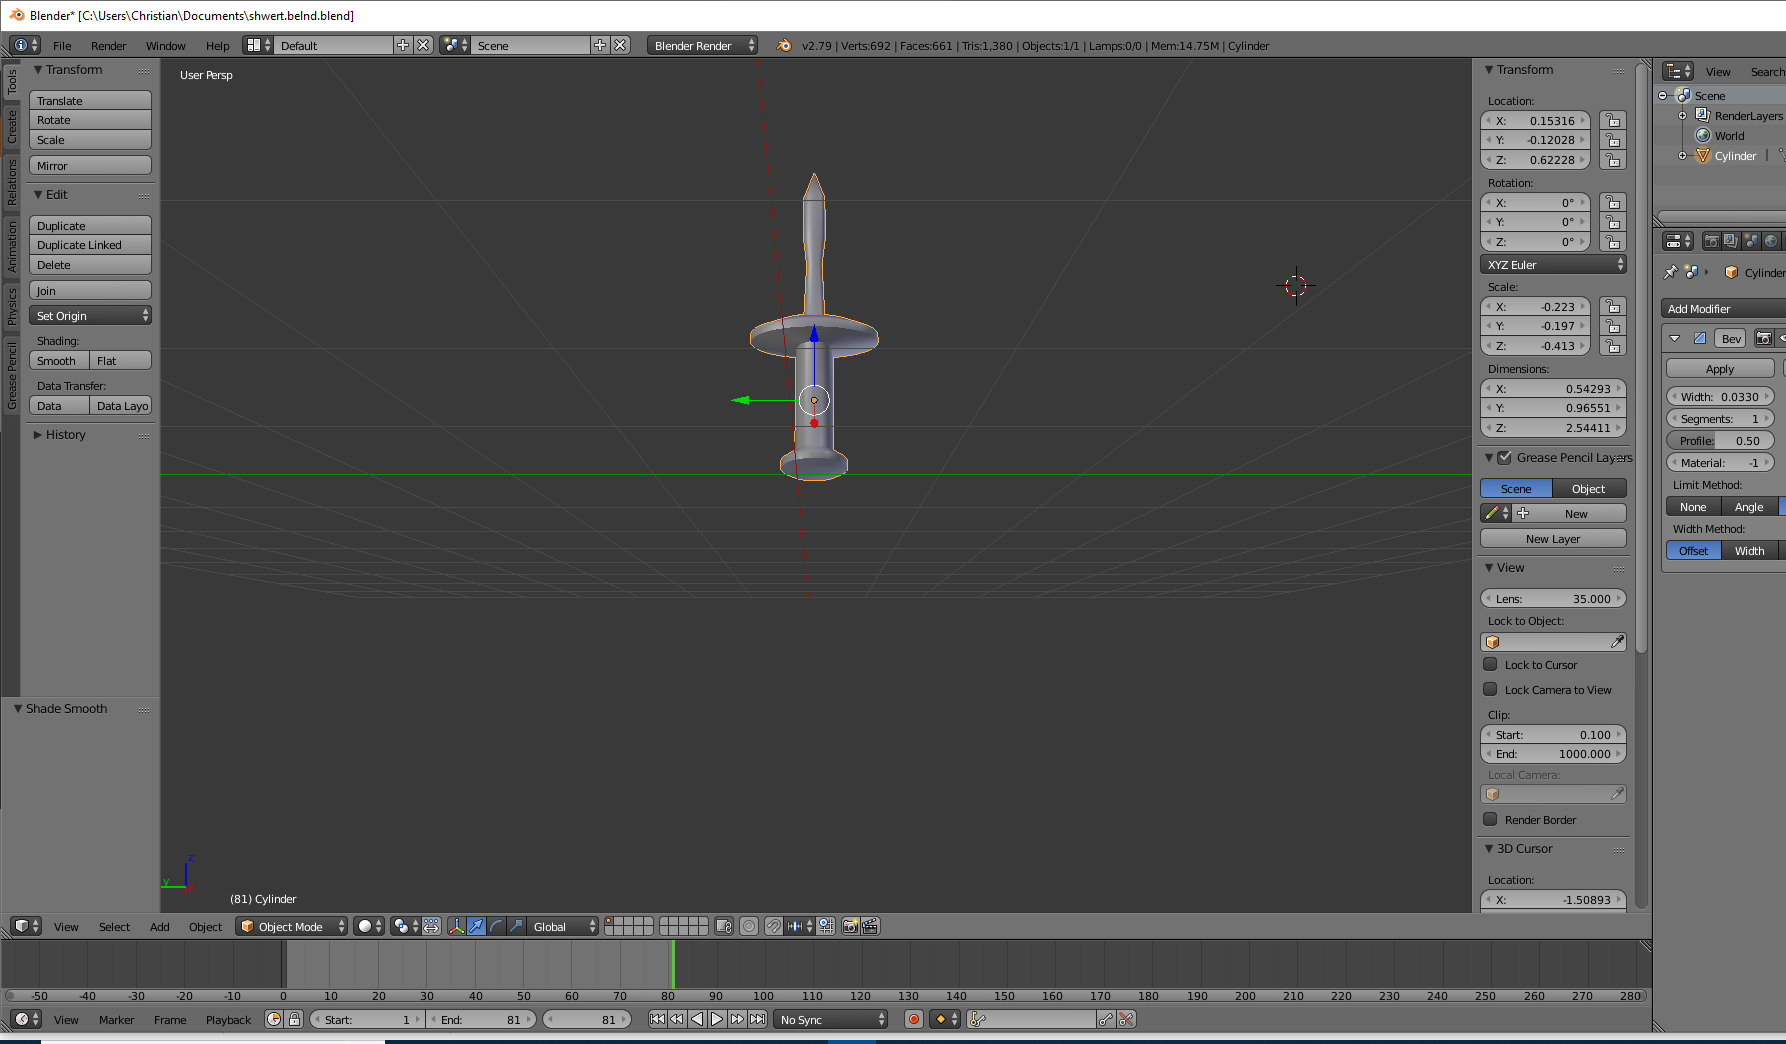Open the Render properties camera tab
This screenshot has height=1044, width=1786.
point(1711,241)
